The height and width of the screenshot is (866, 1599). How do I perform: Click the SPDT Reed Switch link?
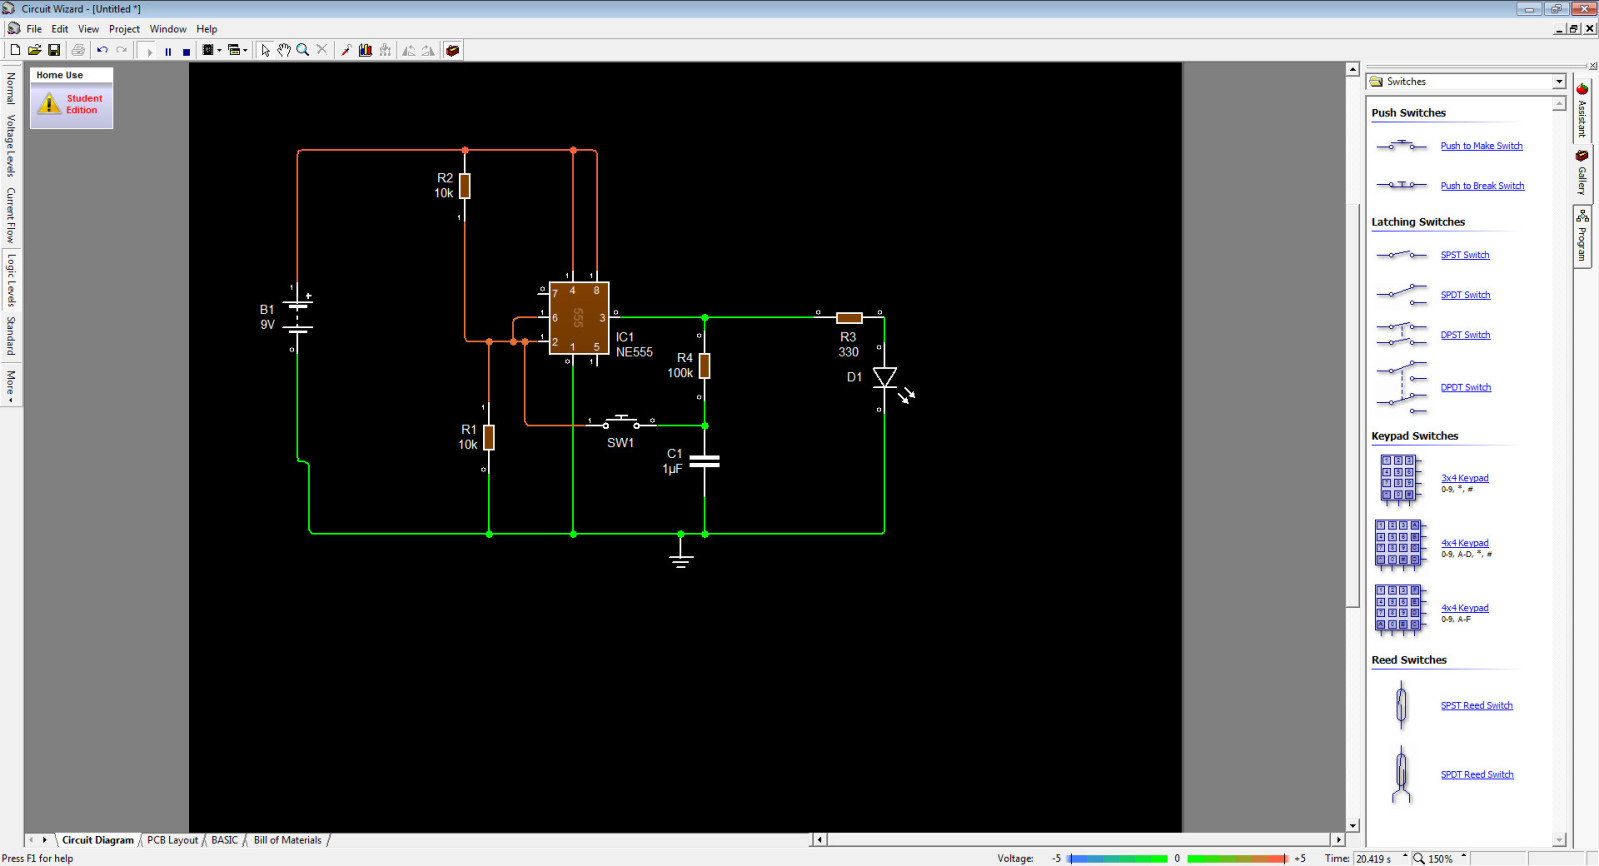coord(1477,775)
